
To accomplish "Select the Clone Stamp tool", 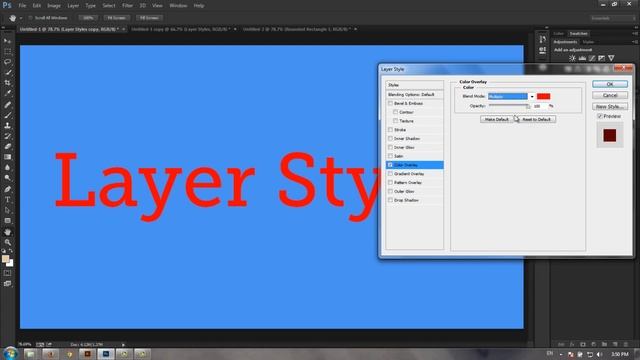I will (7, 126).
